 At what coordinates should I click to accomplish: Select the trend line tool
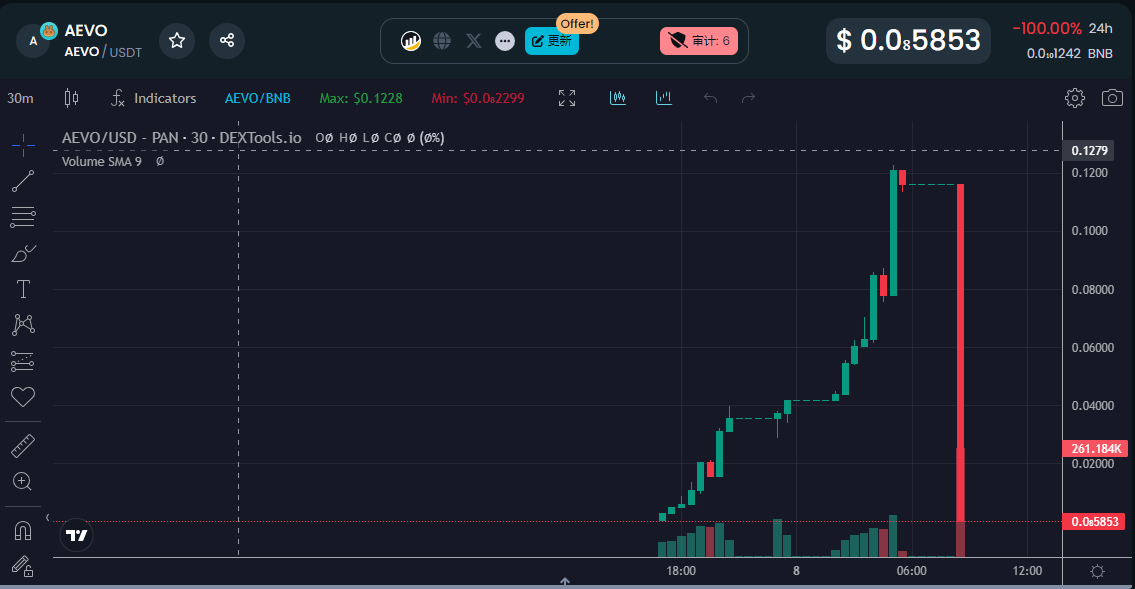click(23, 181)
